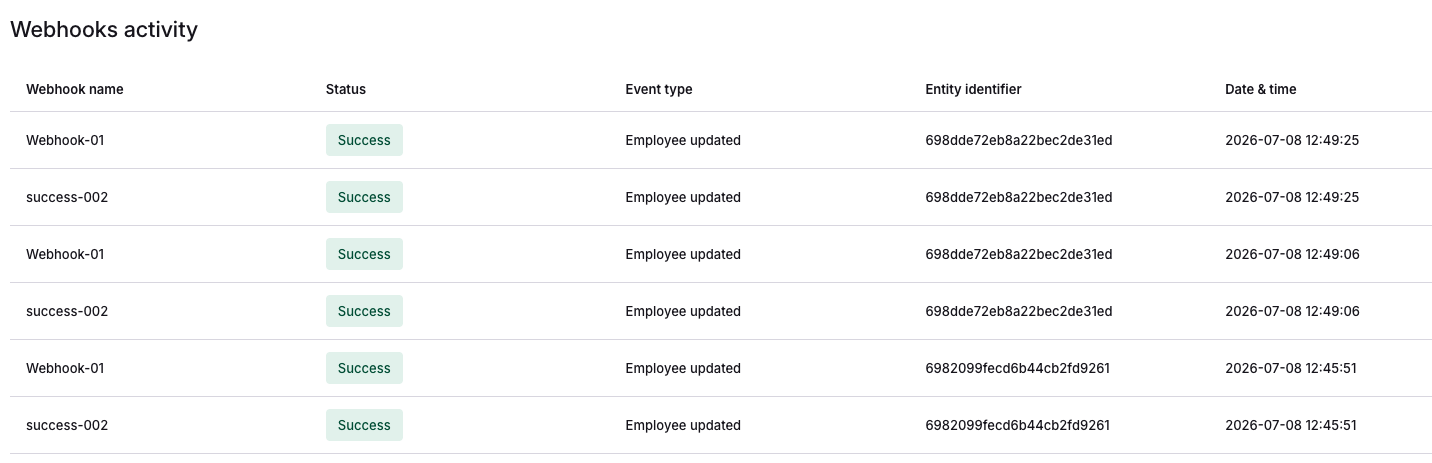Open the Webhook-01 name logged at 12:49:25

click(65, 140)
